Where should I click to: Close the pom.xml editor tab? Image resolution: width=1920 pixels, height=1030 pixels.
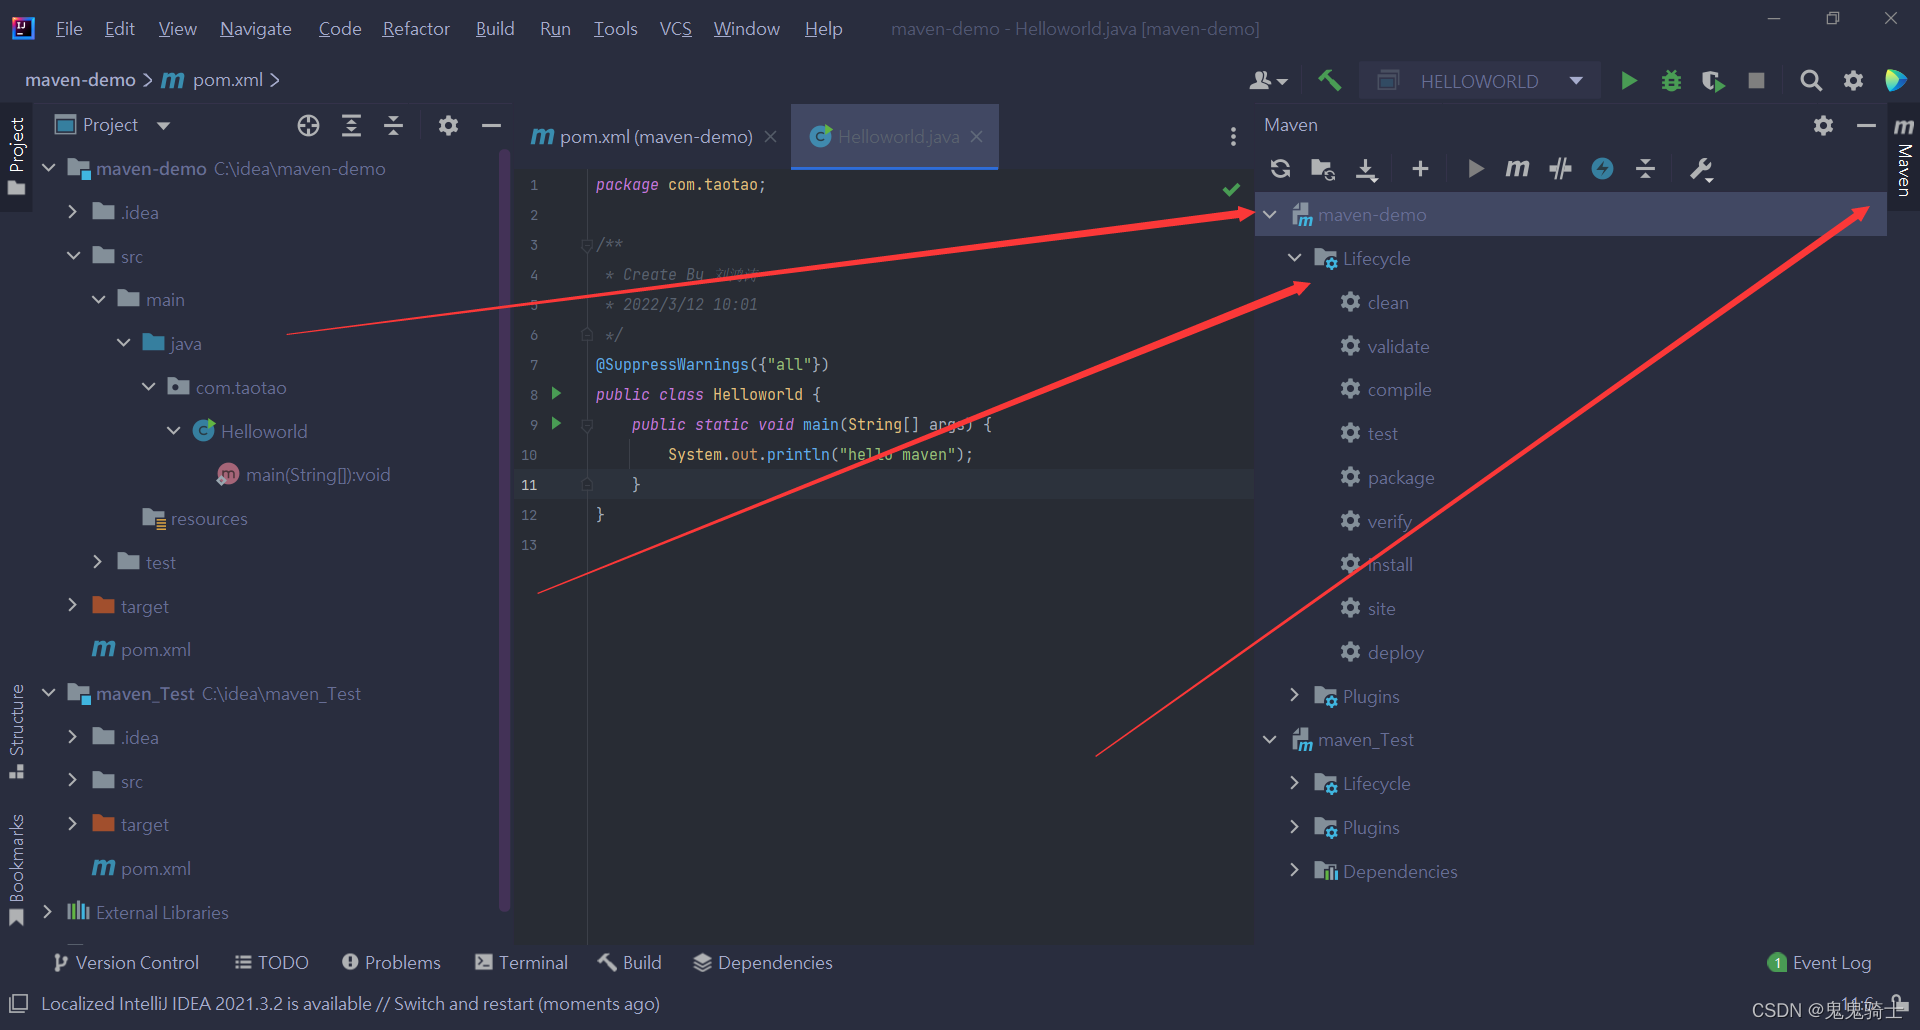coord(770,137)
